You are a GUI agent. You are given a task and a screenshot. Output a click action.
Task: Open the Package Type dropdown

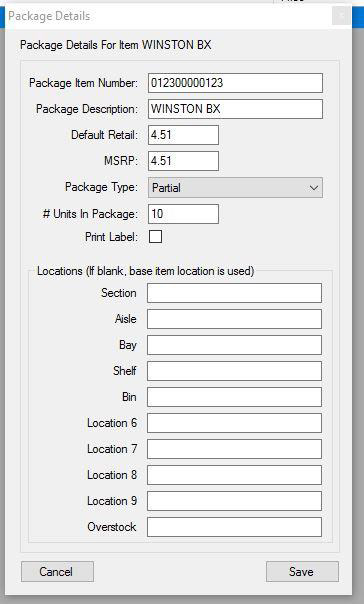[x=235, y=188]
